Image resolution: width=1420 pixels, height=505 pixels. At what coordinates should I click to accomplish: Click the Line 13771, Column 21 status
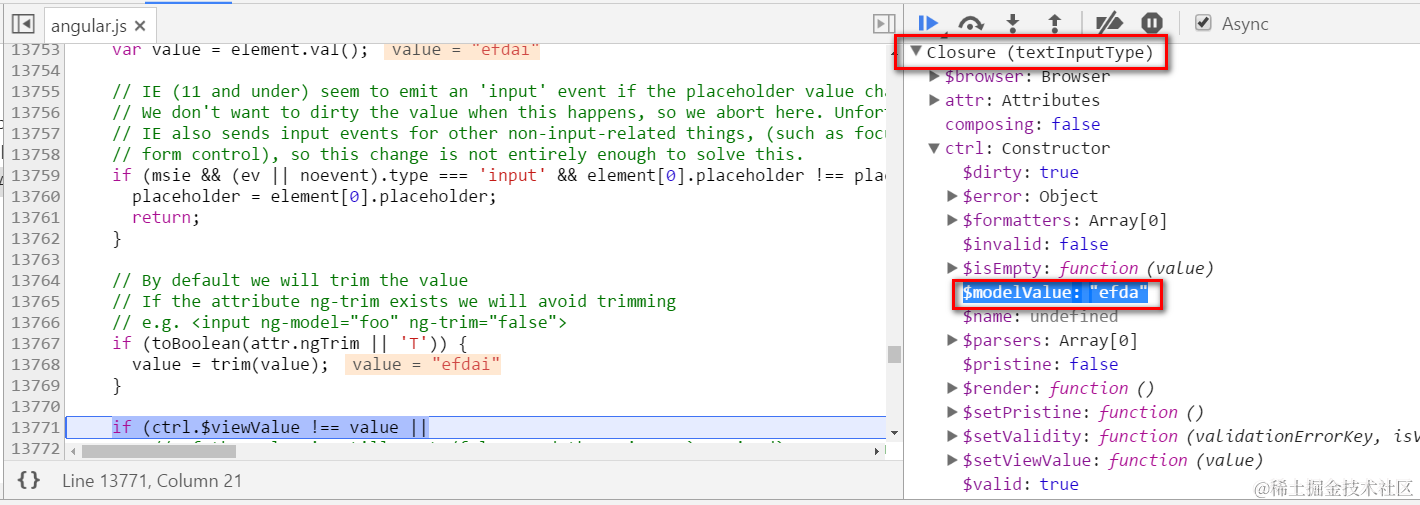(x=152, y=481)
